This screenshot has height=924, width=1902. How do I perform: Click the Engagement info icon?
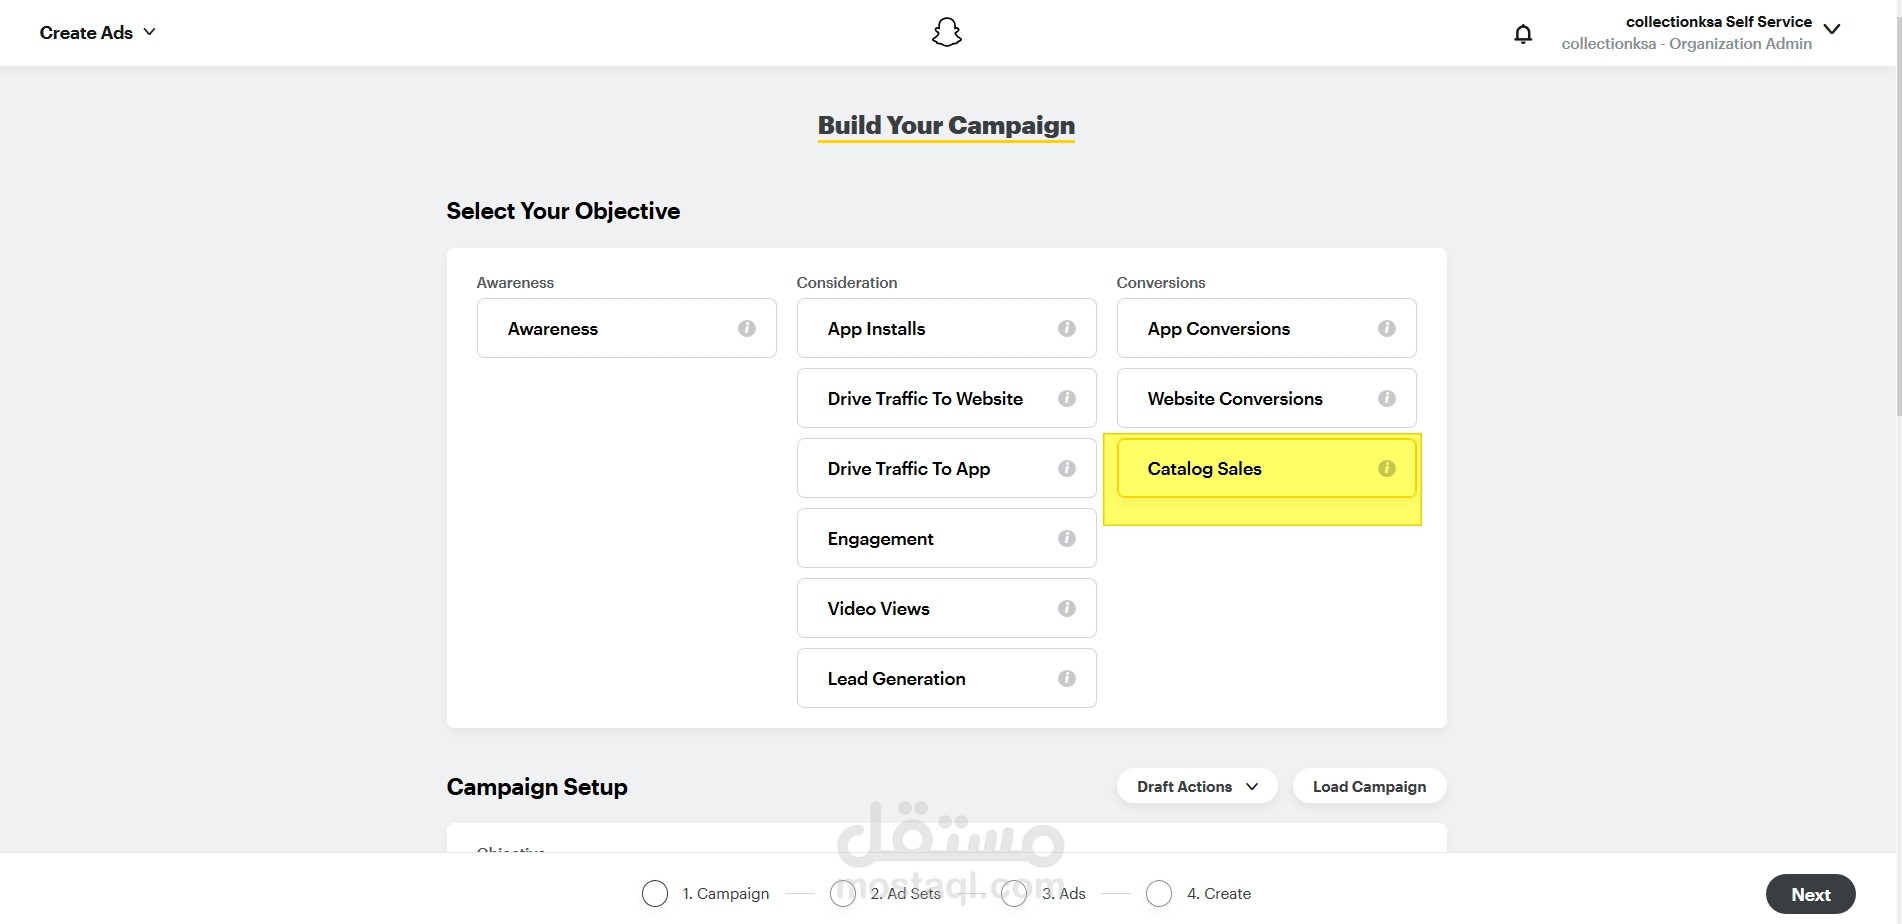1066,538
